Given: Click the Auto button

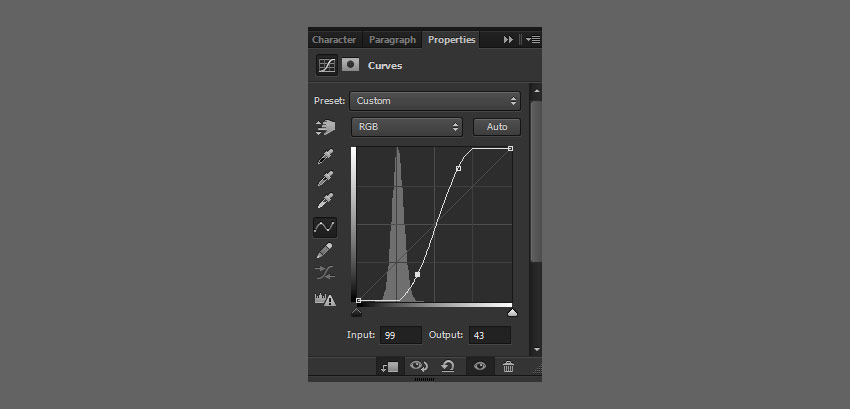Looking at the screenshot, I should (497, 127).
